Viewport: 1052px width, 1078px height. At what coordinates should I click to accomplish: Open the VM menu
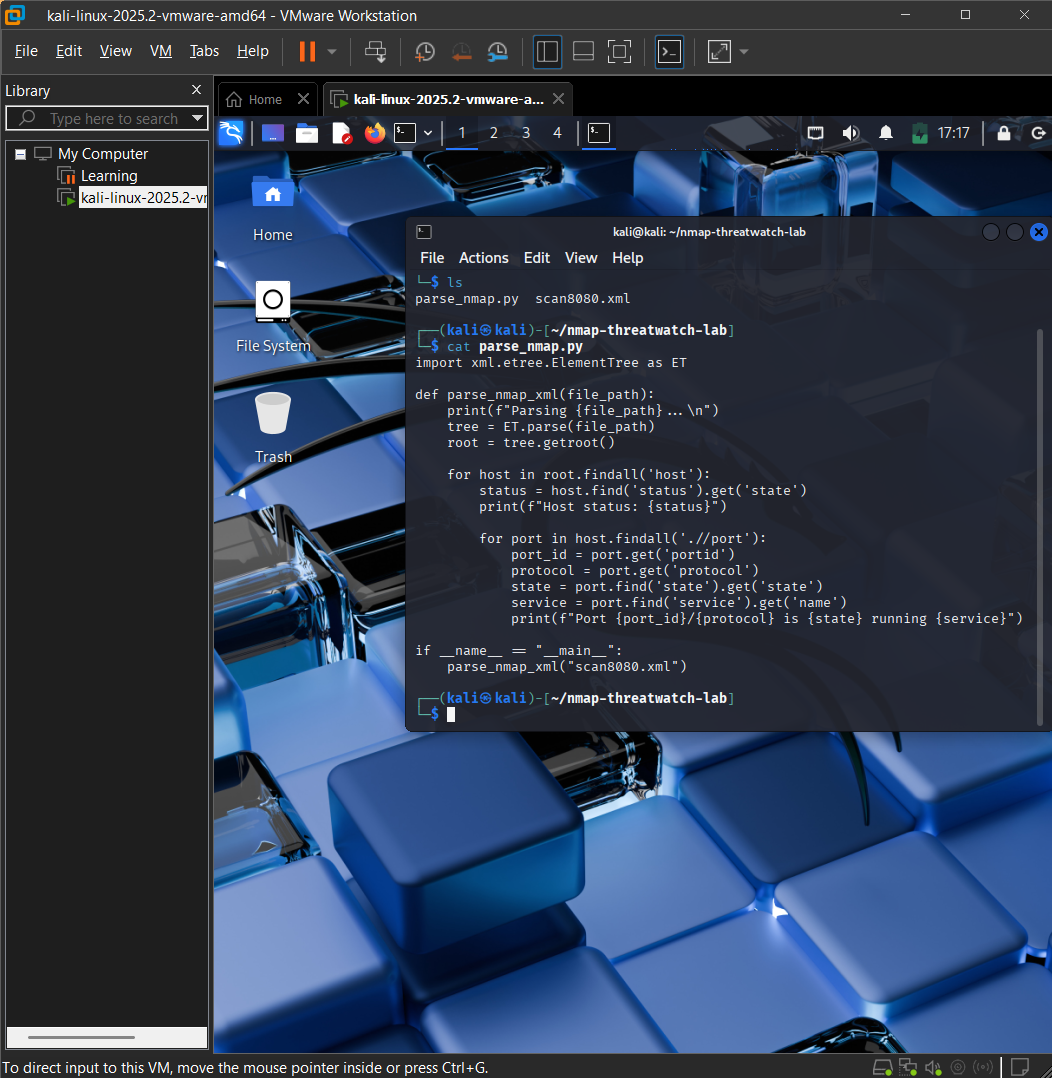(x=161, y=51)
